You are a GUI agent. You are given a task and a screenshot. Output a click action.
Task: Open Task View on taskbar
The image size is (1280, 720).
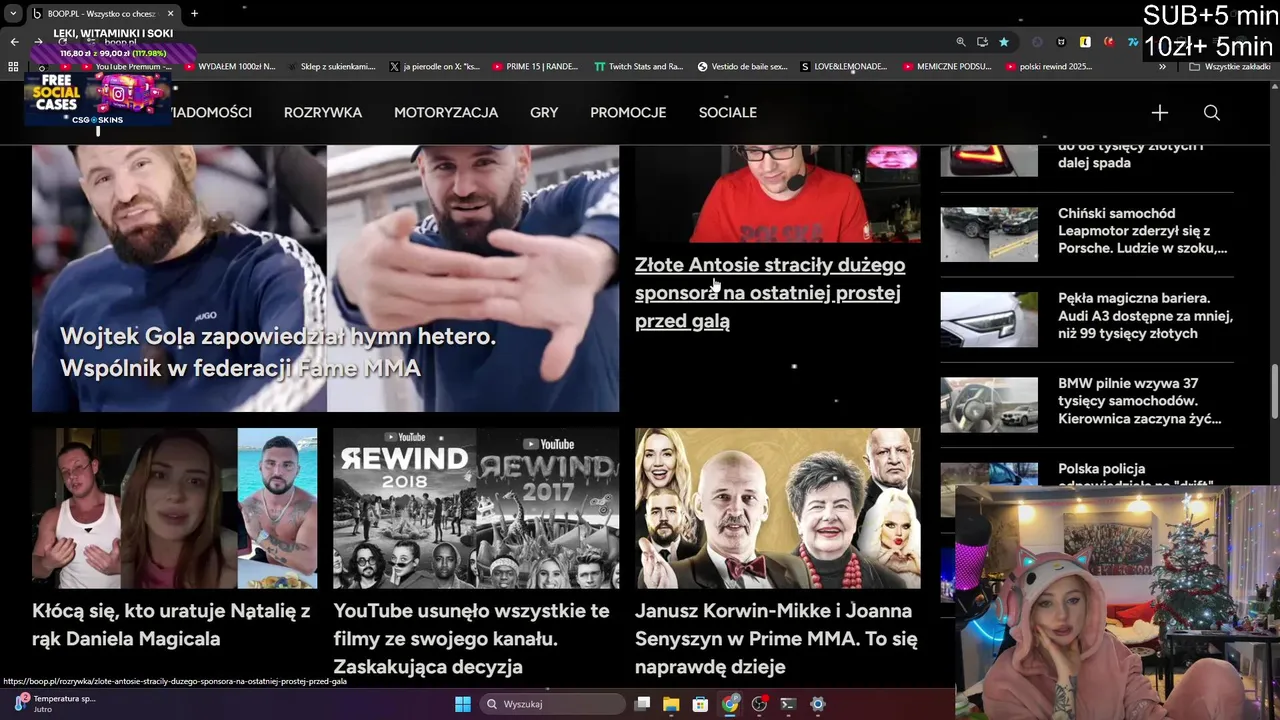pos(643,704)
